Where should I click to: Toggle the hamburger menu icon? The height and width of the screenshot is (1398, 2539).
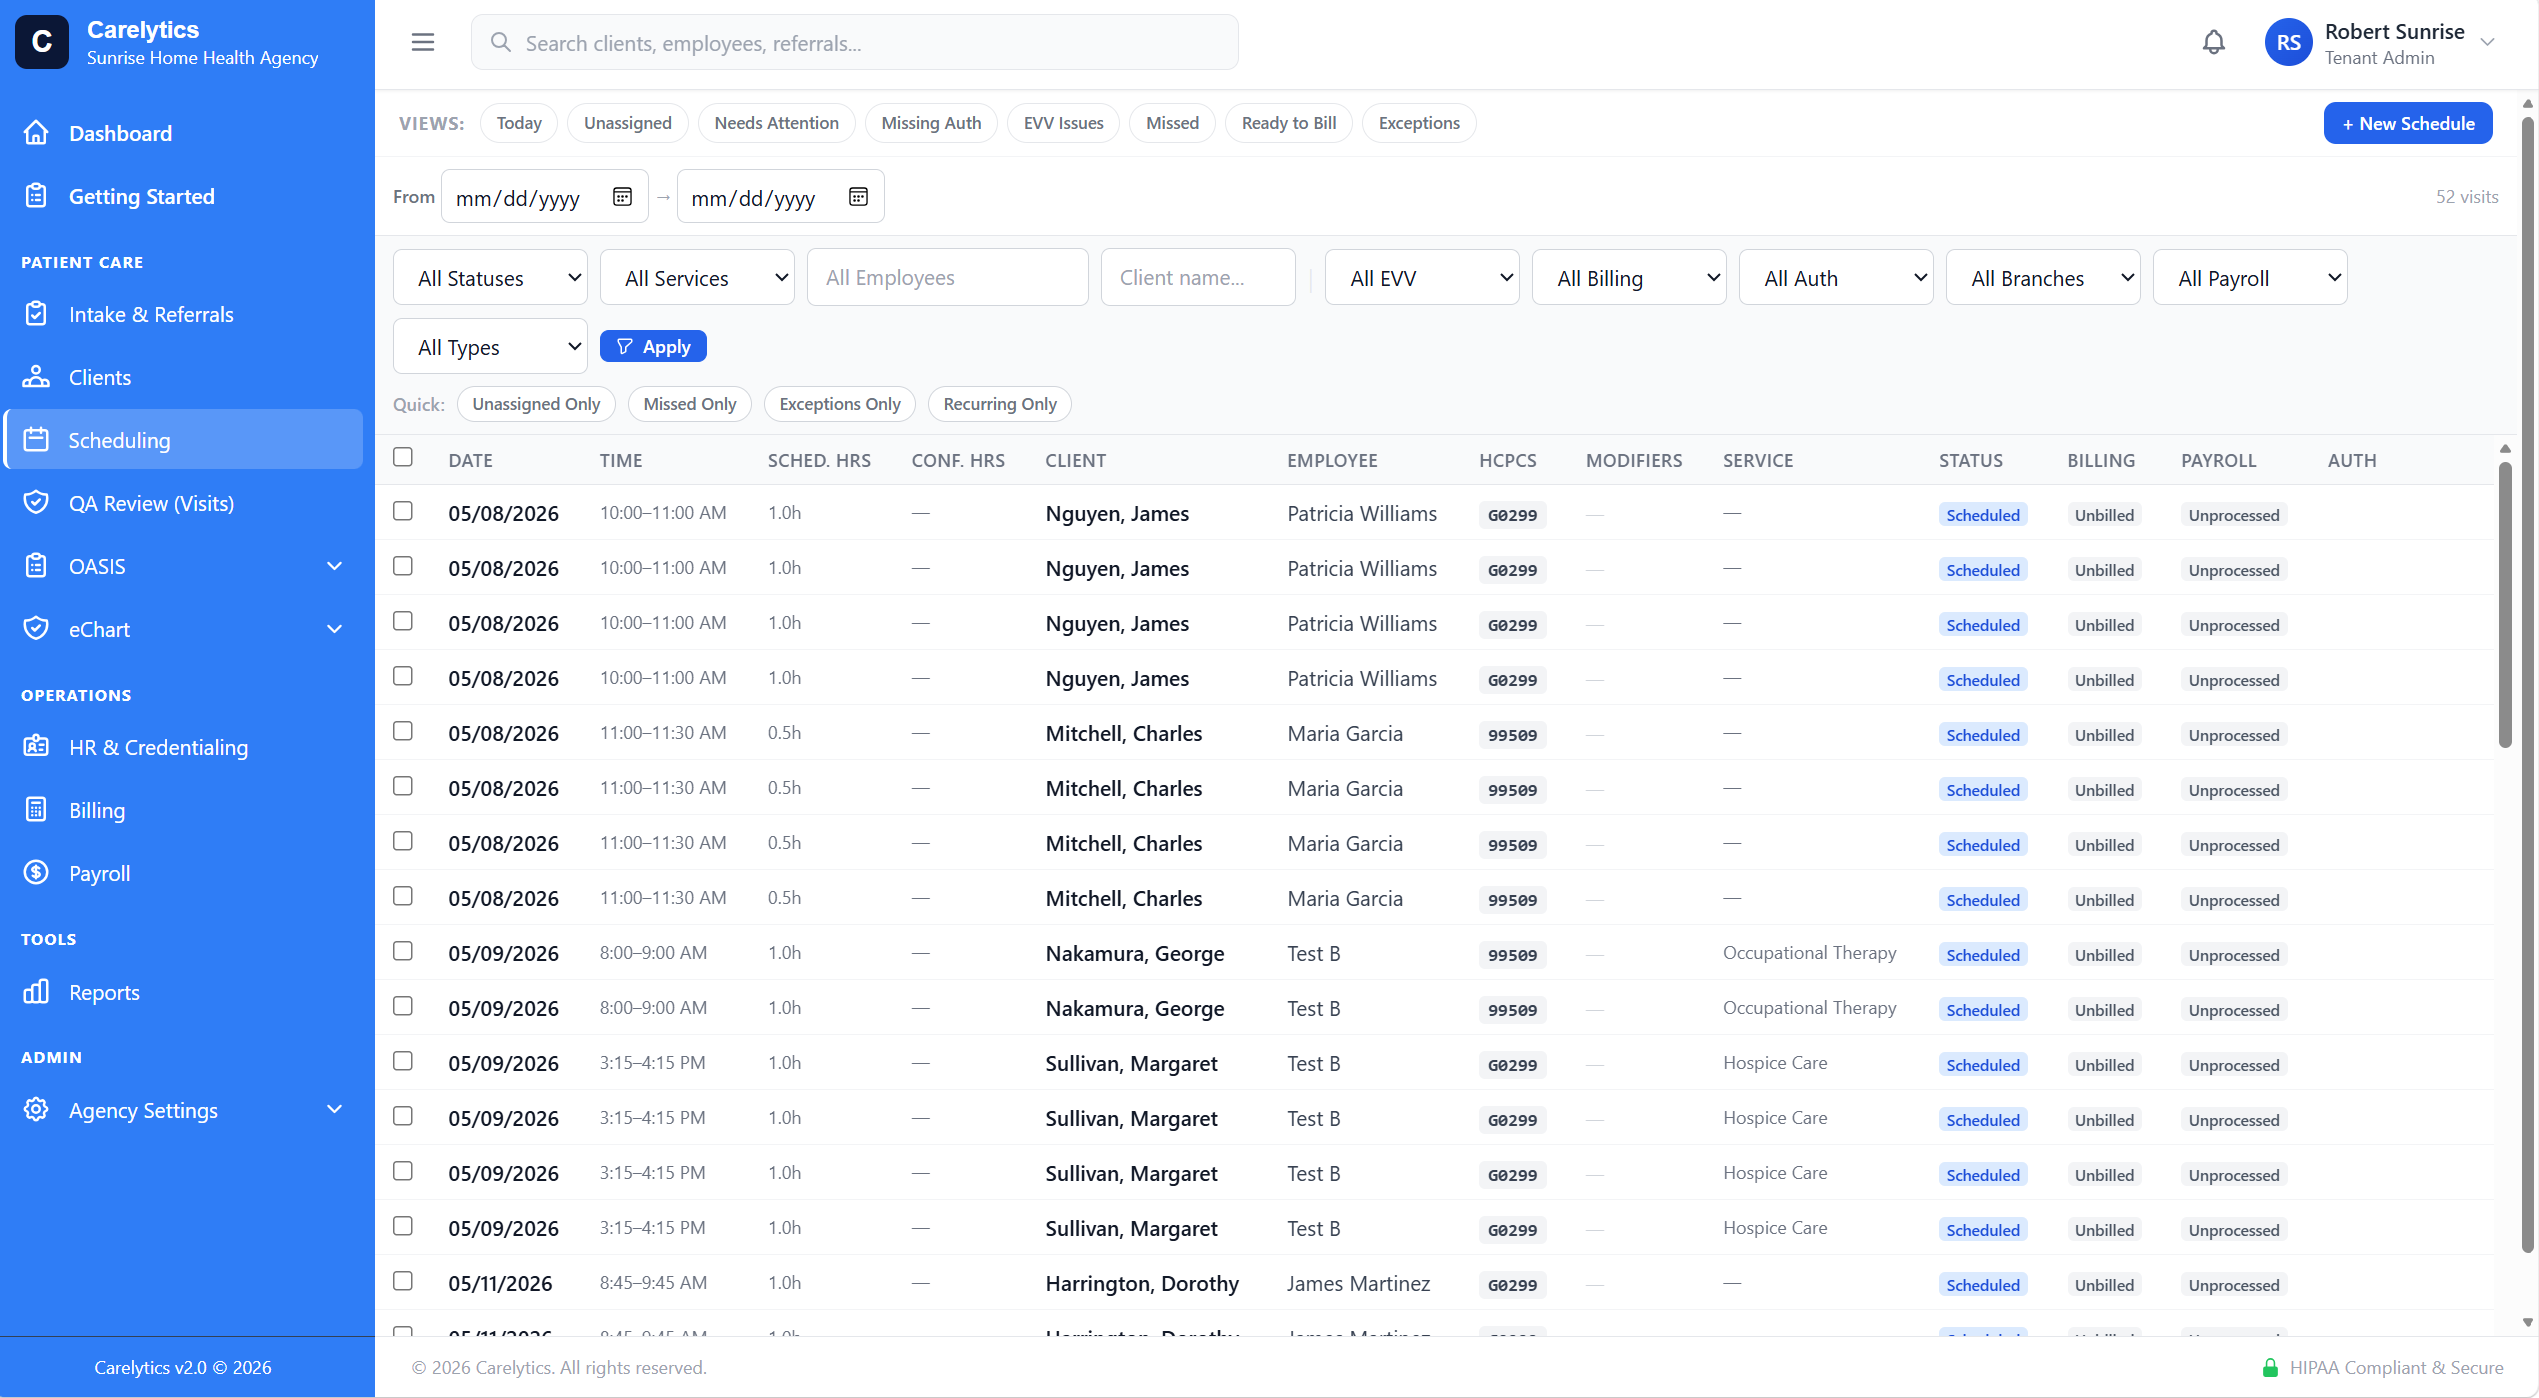tap(423, 42)
